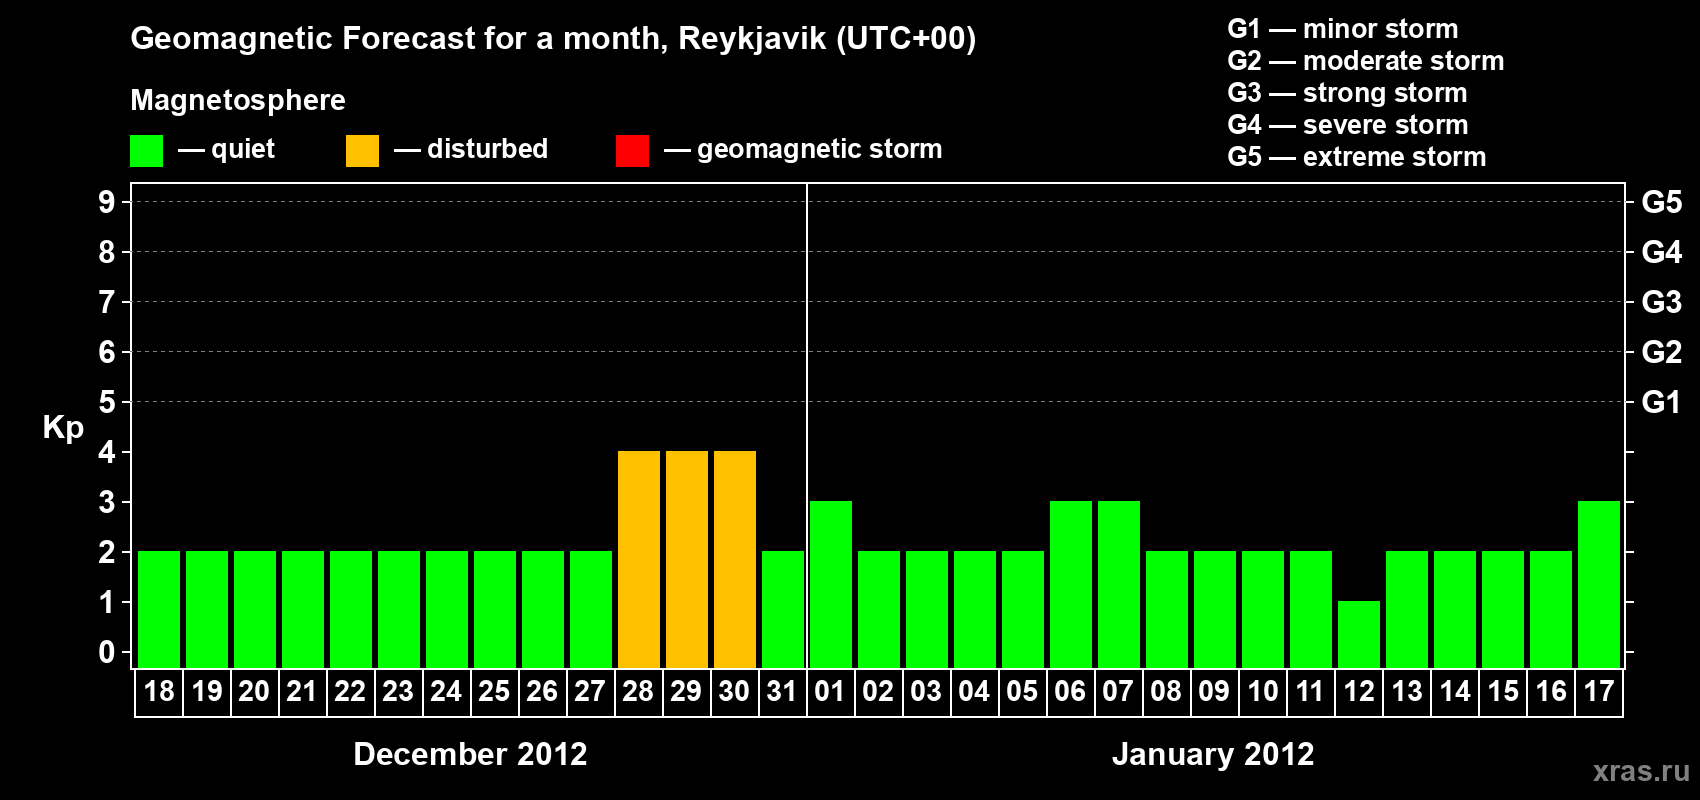Click the orange disturbed legend swatch

[x=362, y=151]
